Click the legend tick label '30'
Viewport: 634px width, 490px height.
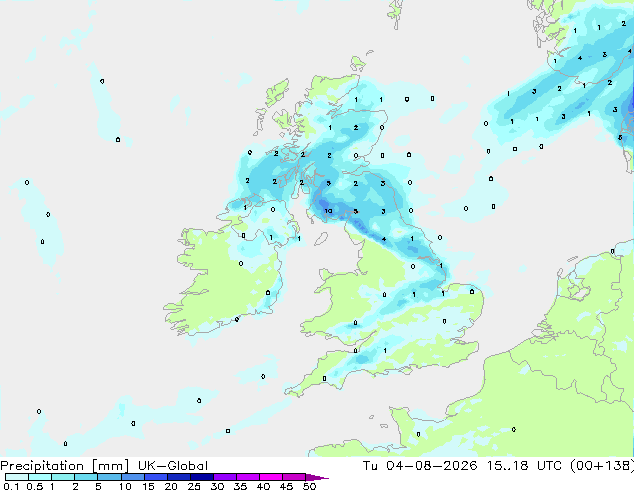(x=217, y=486)
